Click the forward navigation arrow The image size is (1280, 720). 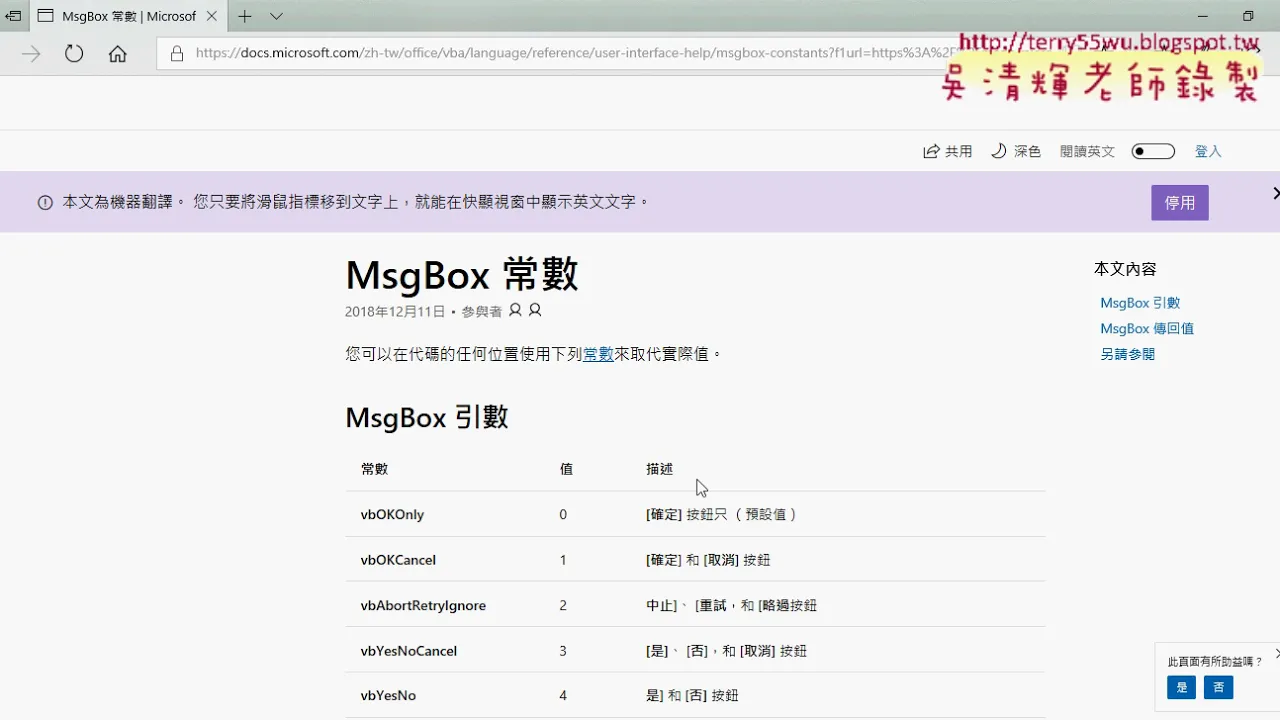(31, 54)
